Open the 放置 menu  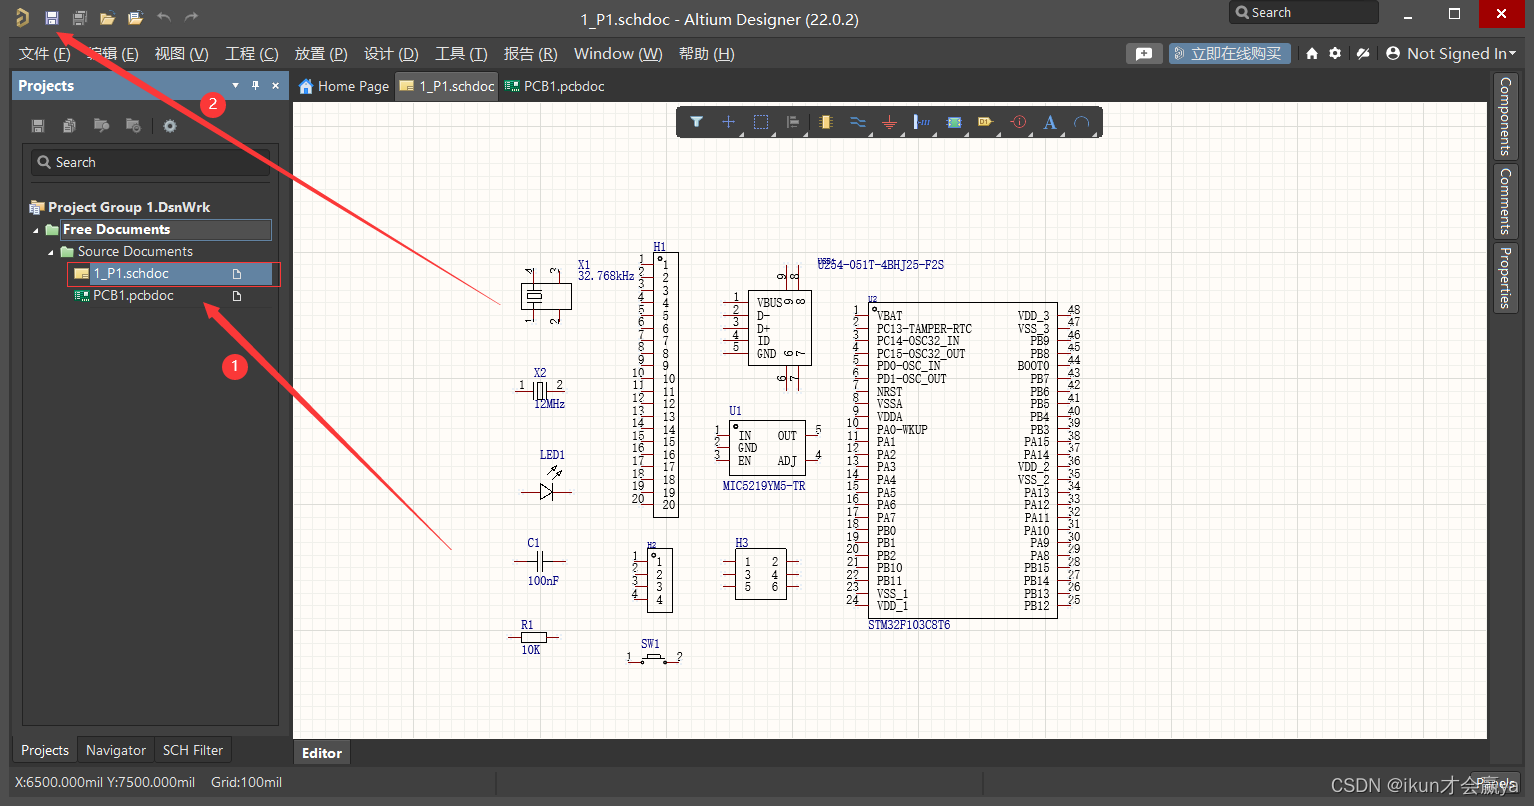[x=320, y=53]
